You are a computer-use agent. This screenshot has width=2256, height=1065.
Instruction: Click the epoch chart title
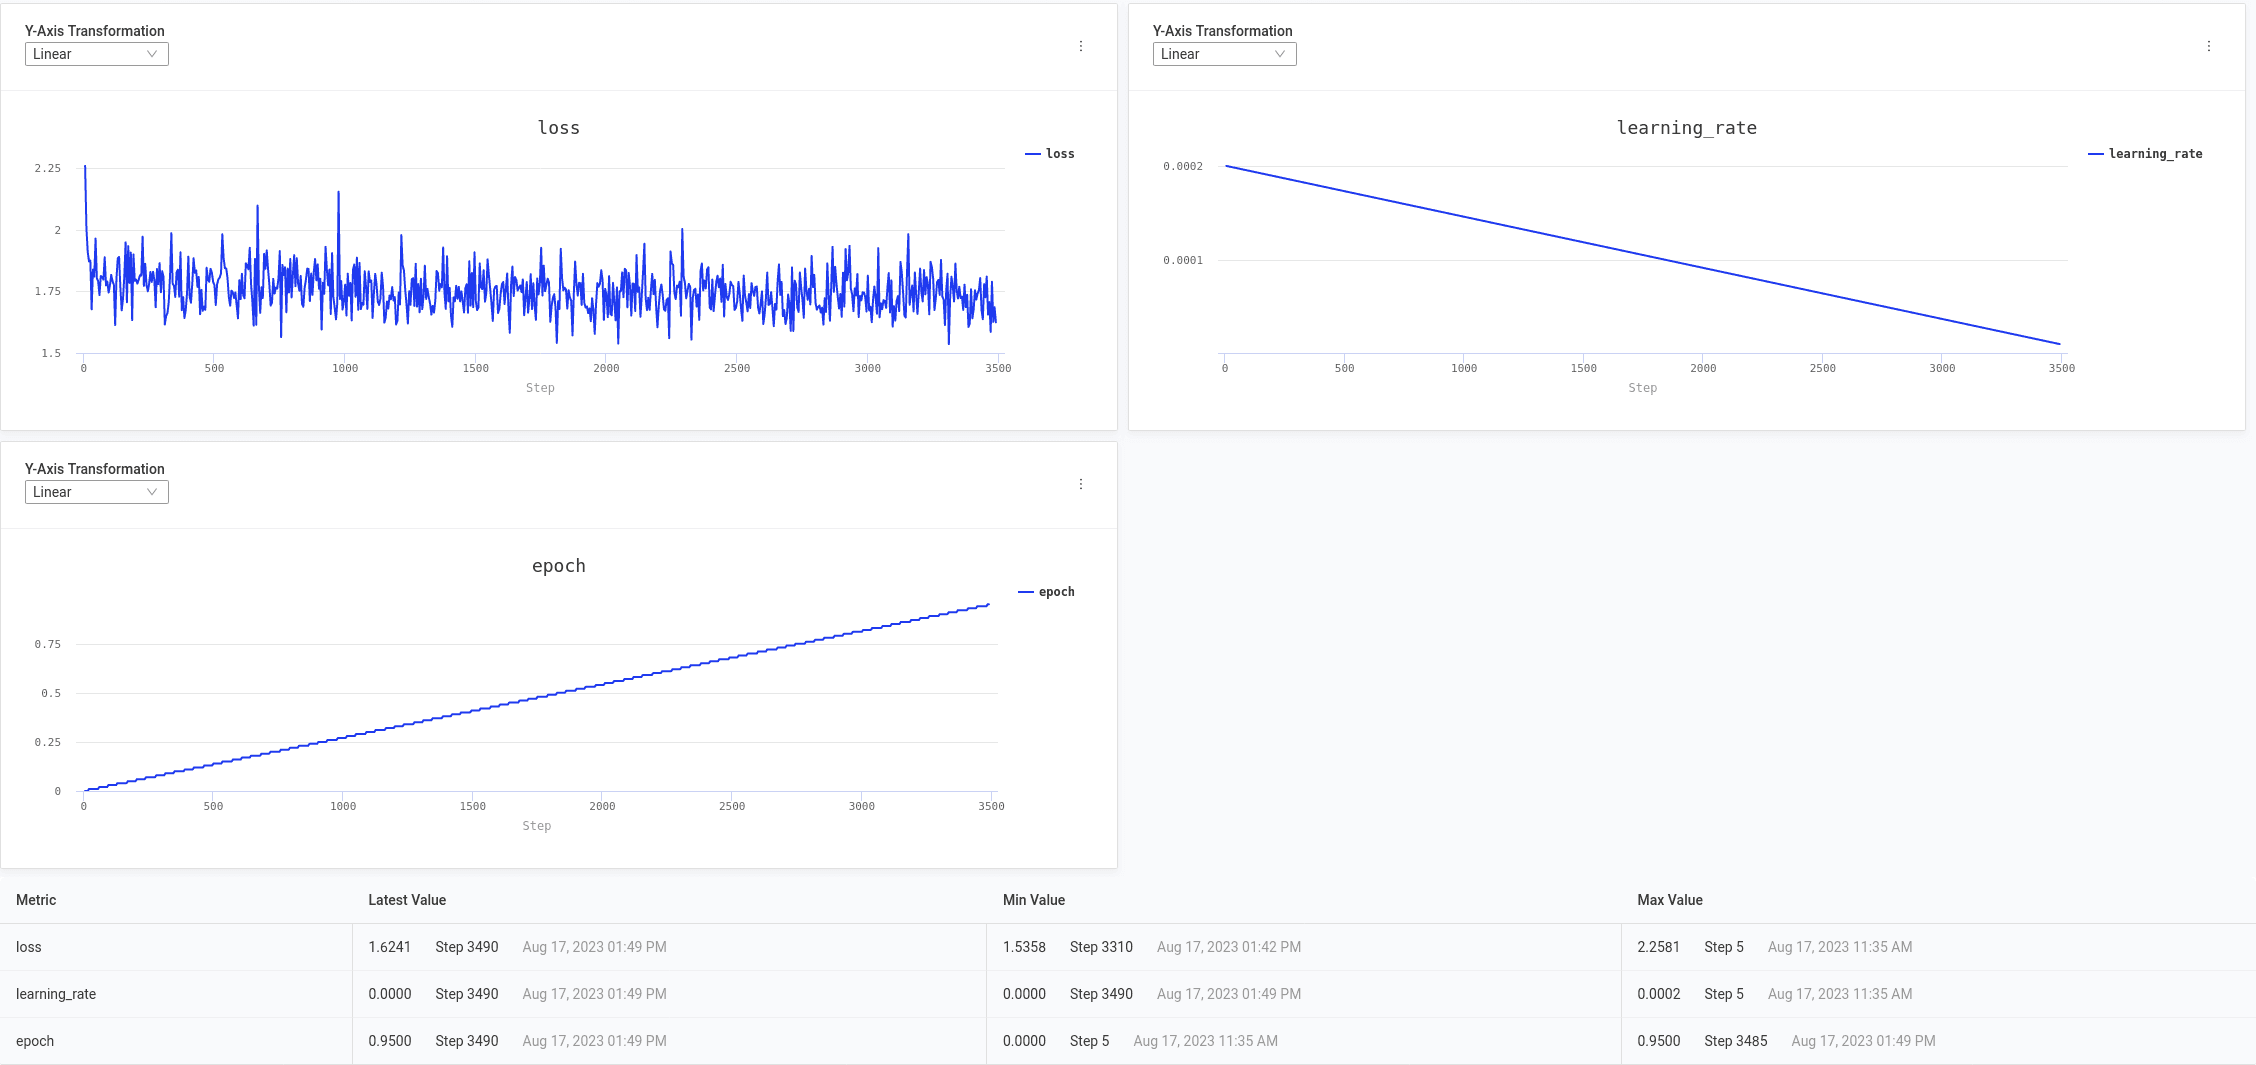pos(559,566)
